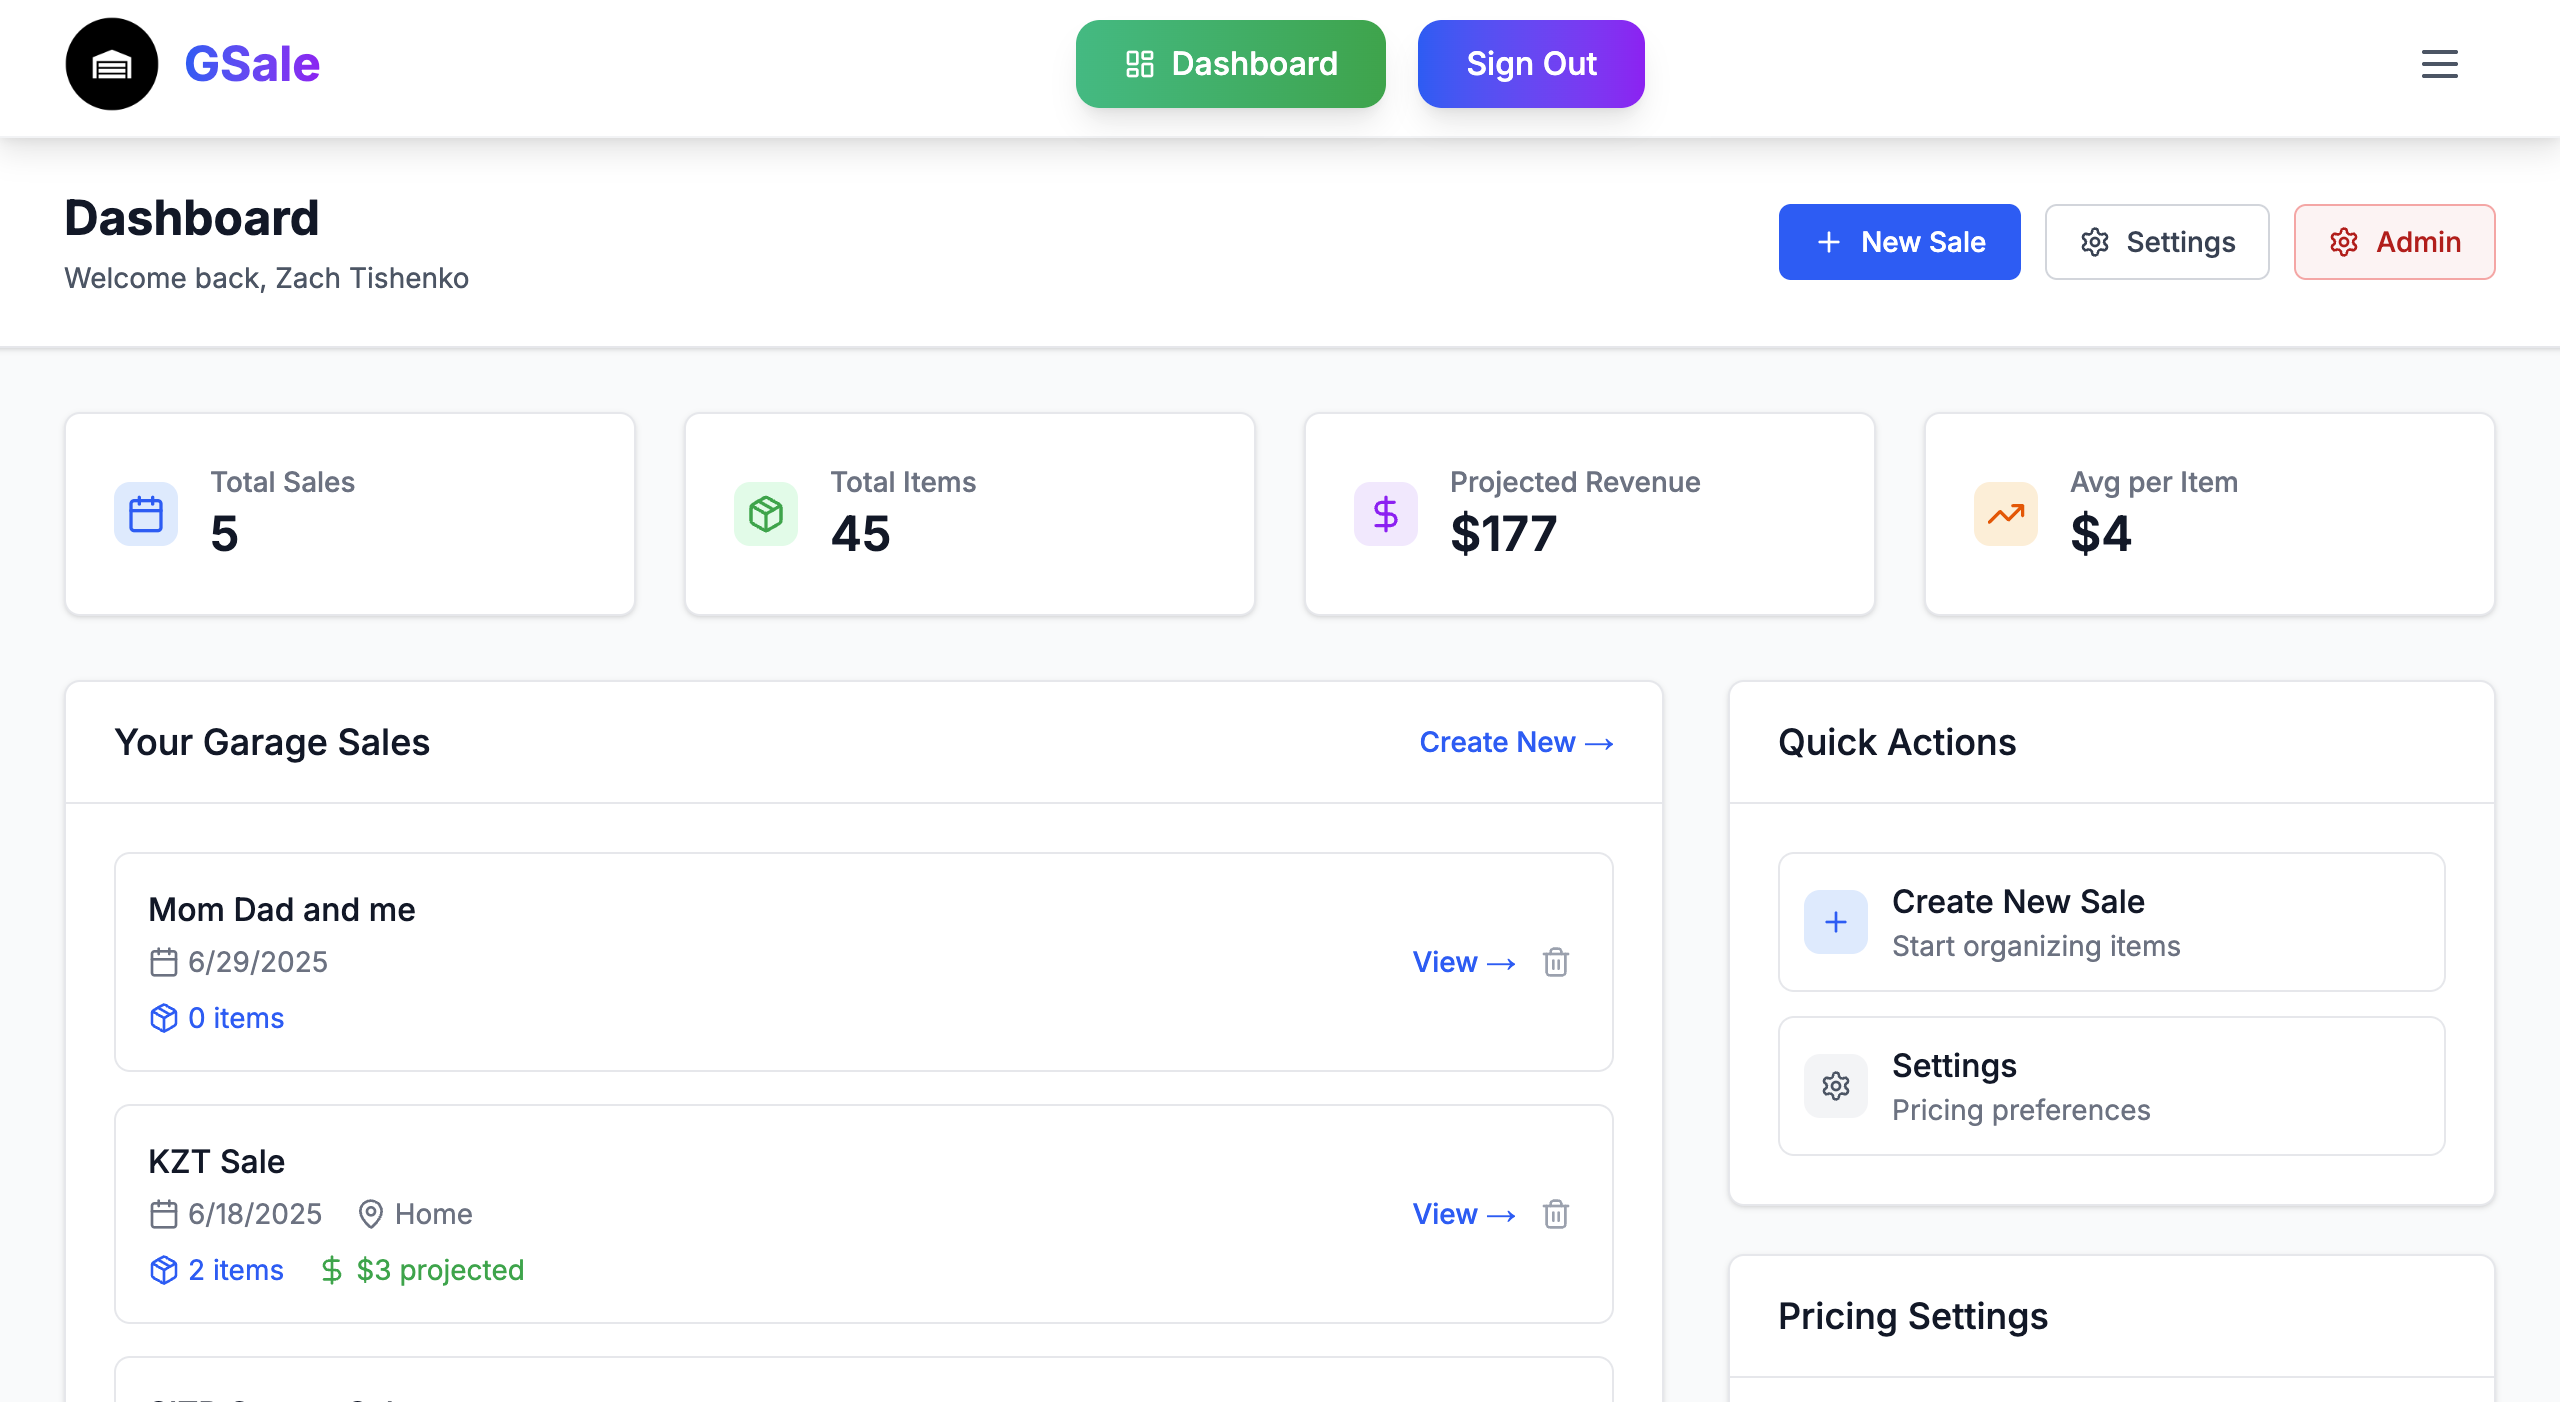This screenshot has height=1402, width=2560.
Task: Open the Dashboard nav button
Action: point(1230,64)
